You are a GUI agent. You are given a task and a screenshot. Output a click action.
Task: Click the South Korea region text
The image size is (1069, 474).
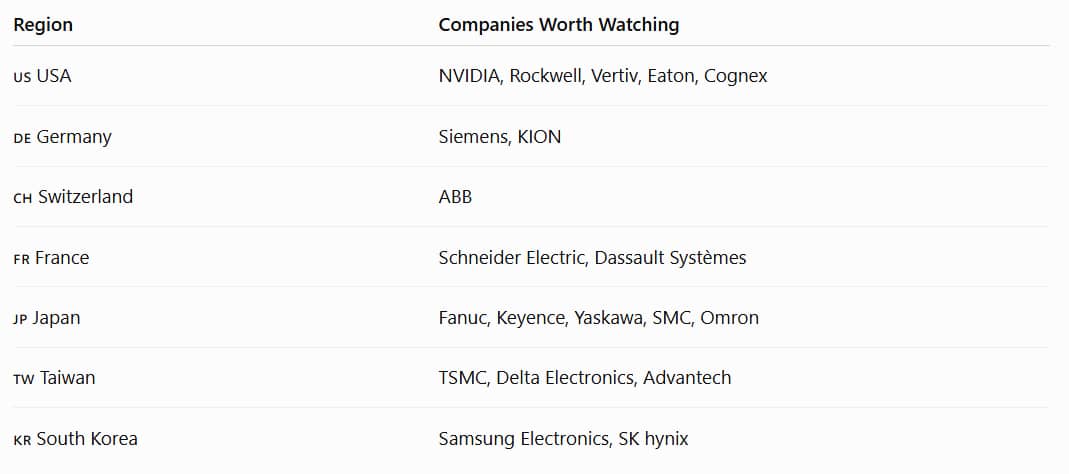point(87,439)
